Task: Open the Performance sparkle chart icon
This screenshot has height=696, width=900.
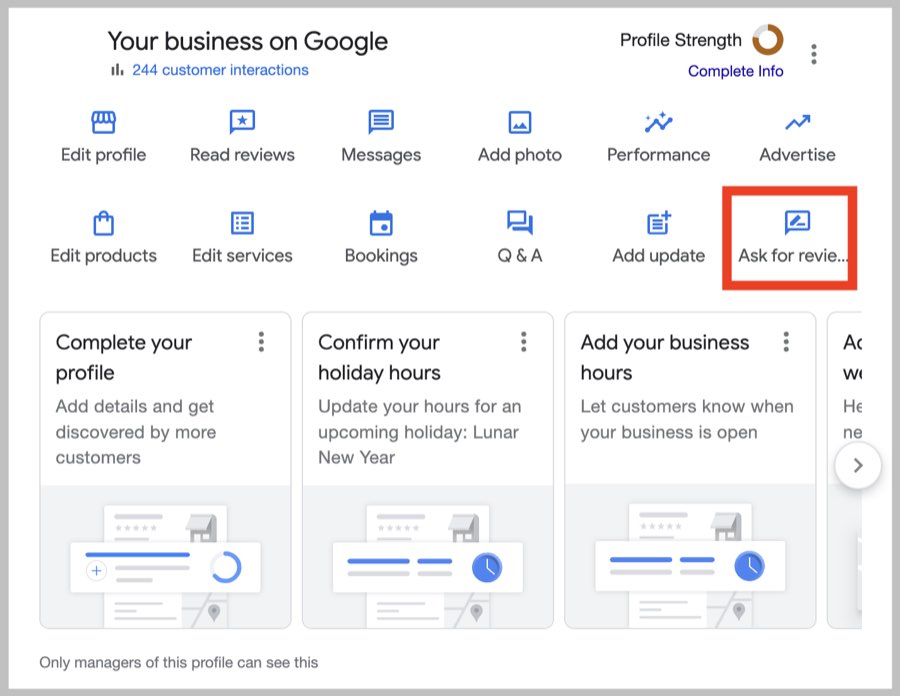Action: (x=658, y=122)
